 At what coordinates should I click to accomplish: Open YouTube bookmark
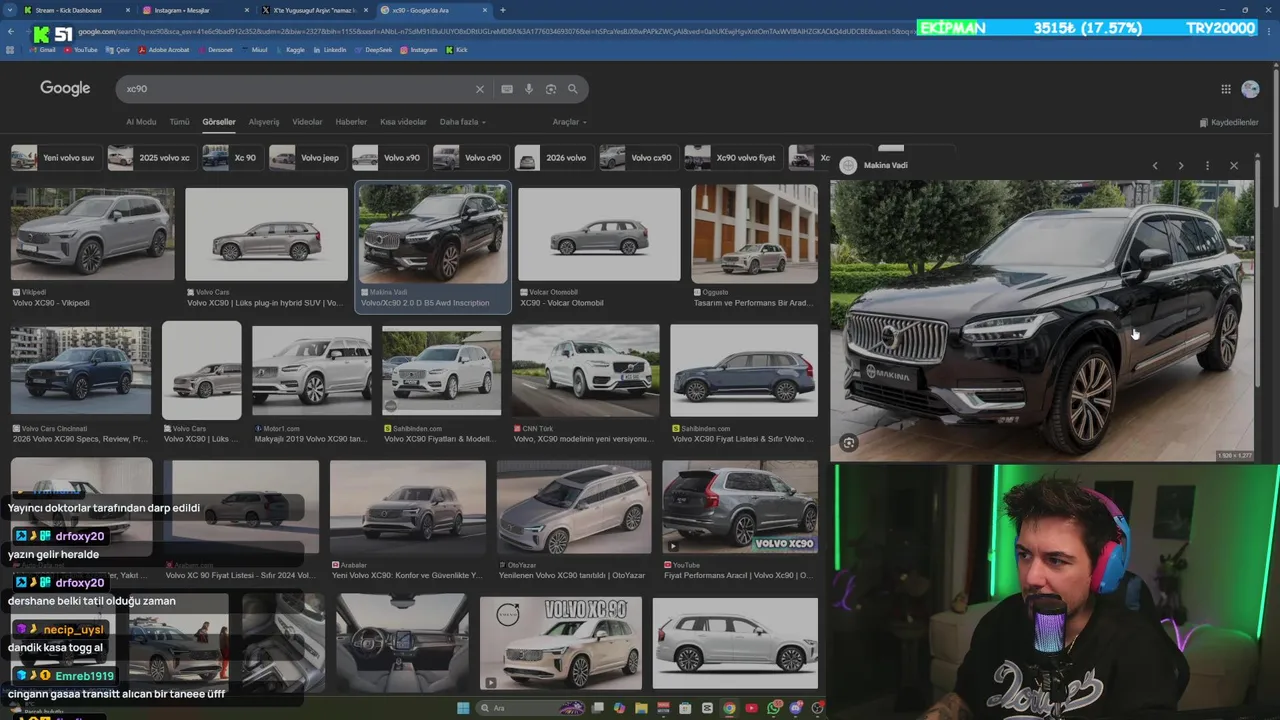pos(81,50)
